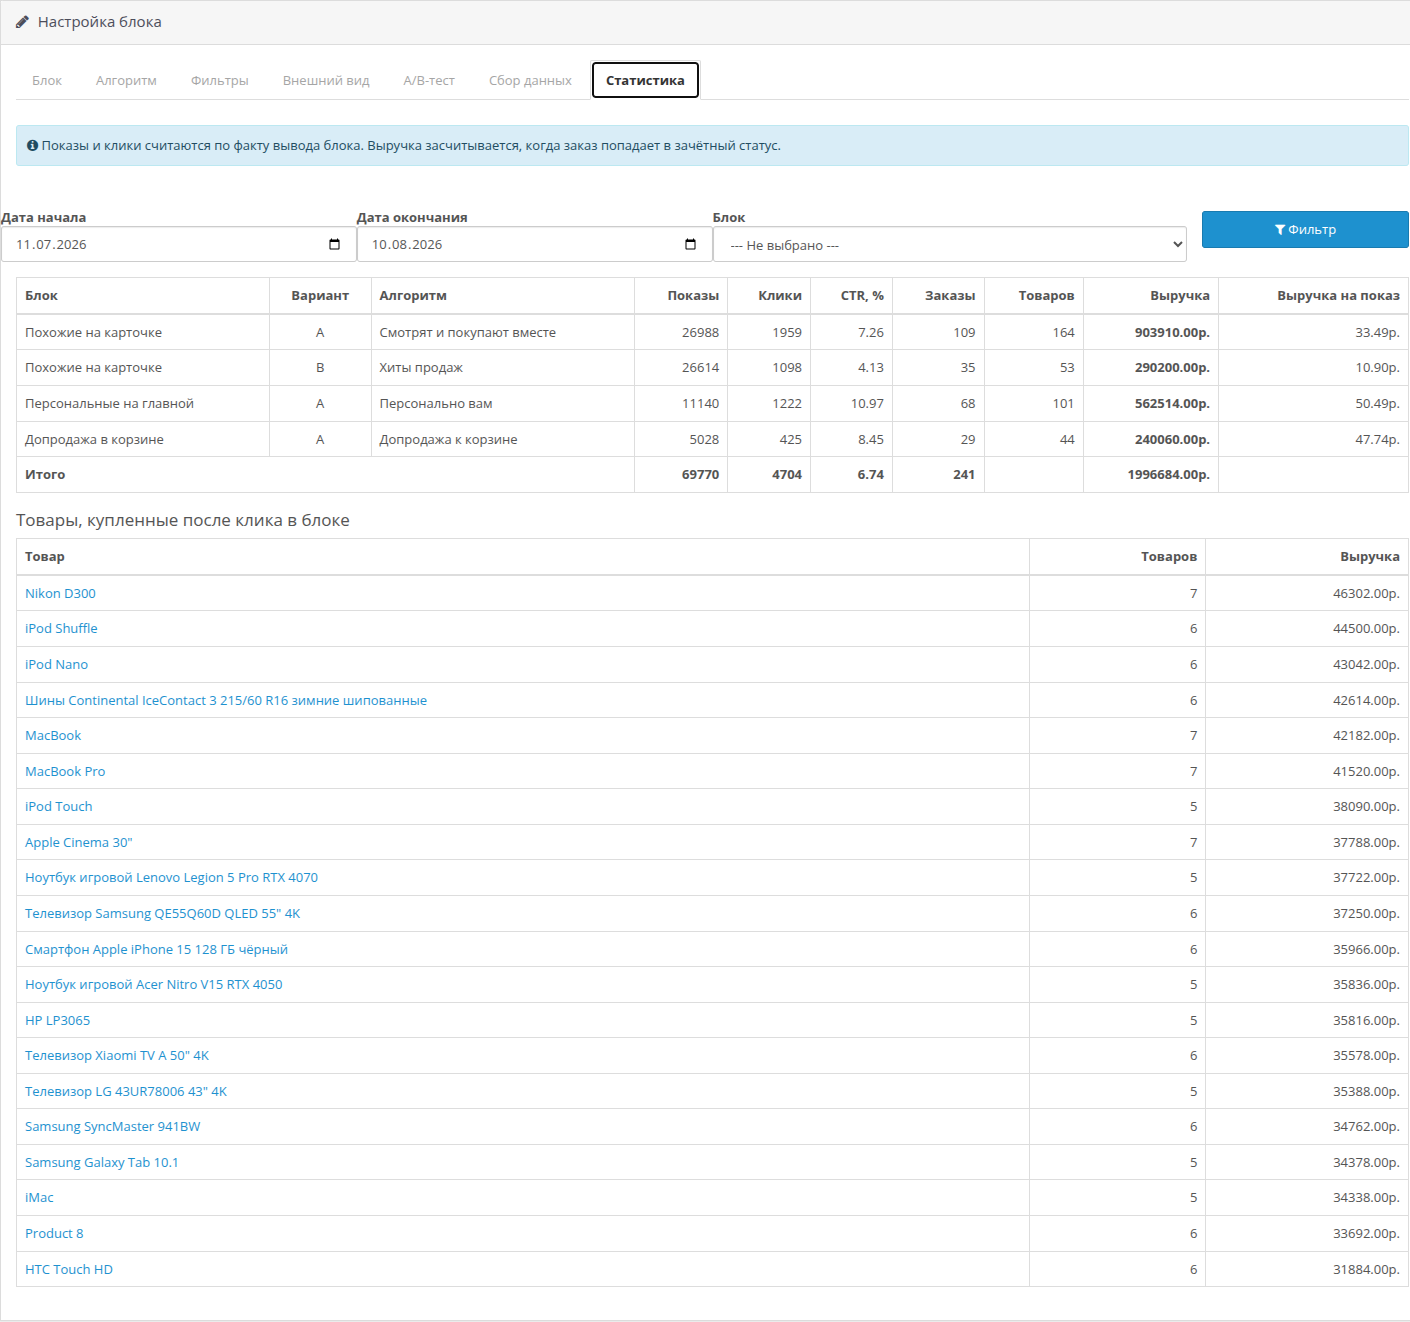This screenshot has width=1410, height=1322.
Task: Open calendar picker for start date
Action: coord(334,244)
